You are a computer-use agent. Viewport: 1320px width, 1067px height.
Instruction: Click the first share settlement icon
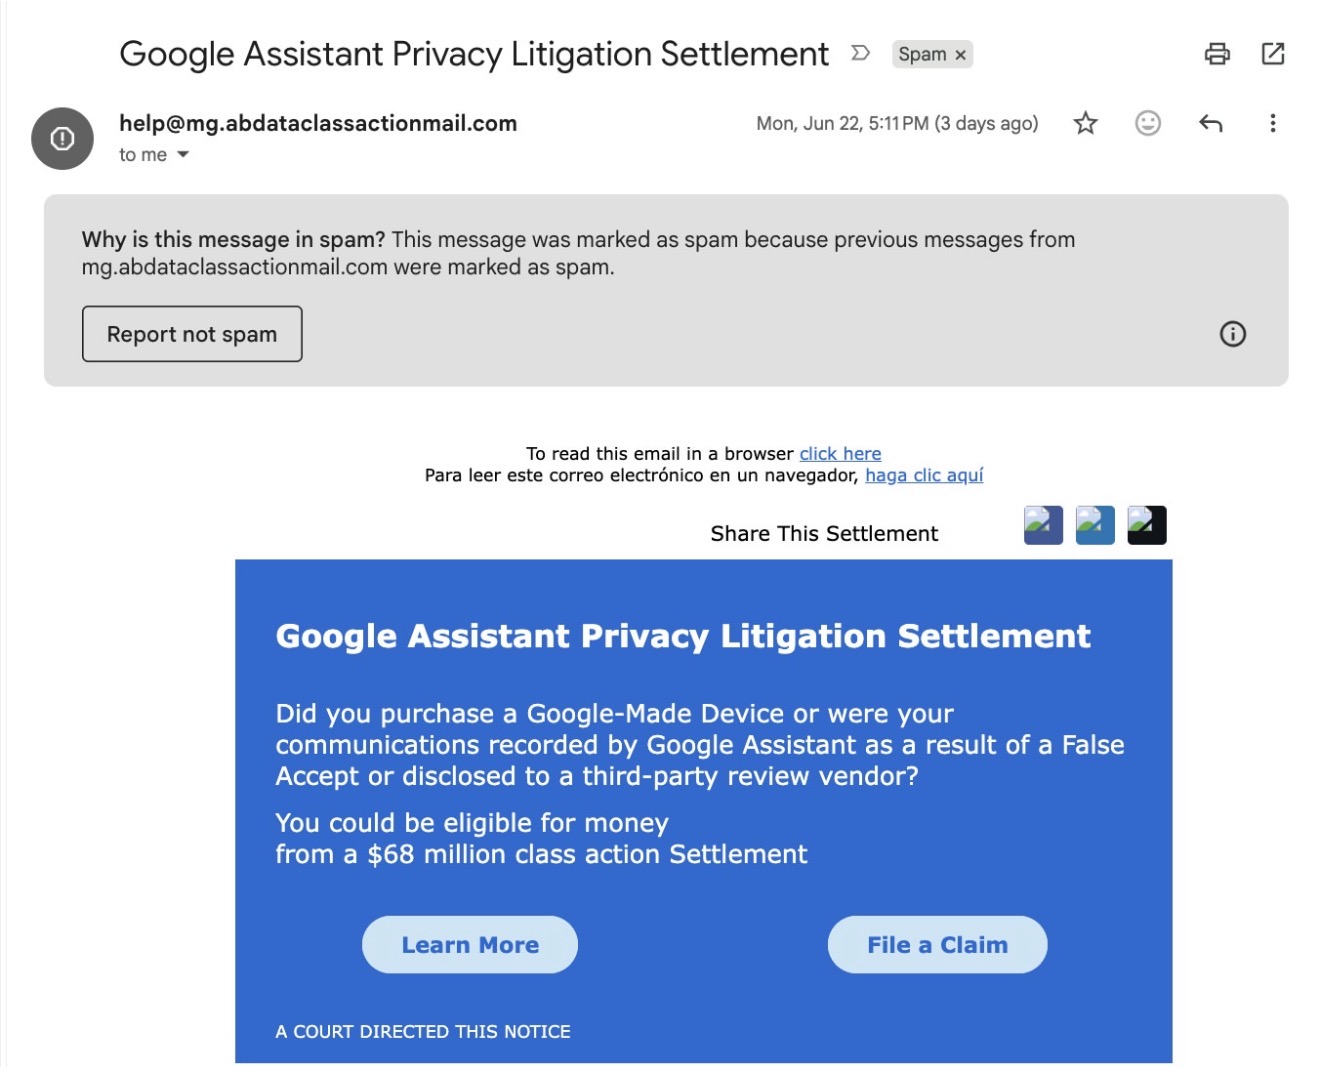click(x=1043, y=525)
